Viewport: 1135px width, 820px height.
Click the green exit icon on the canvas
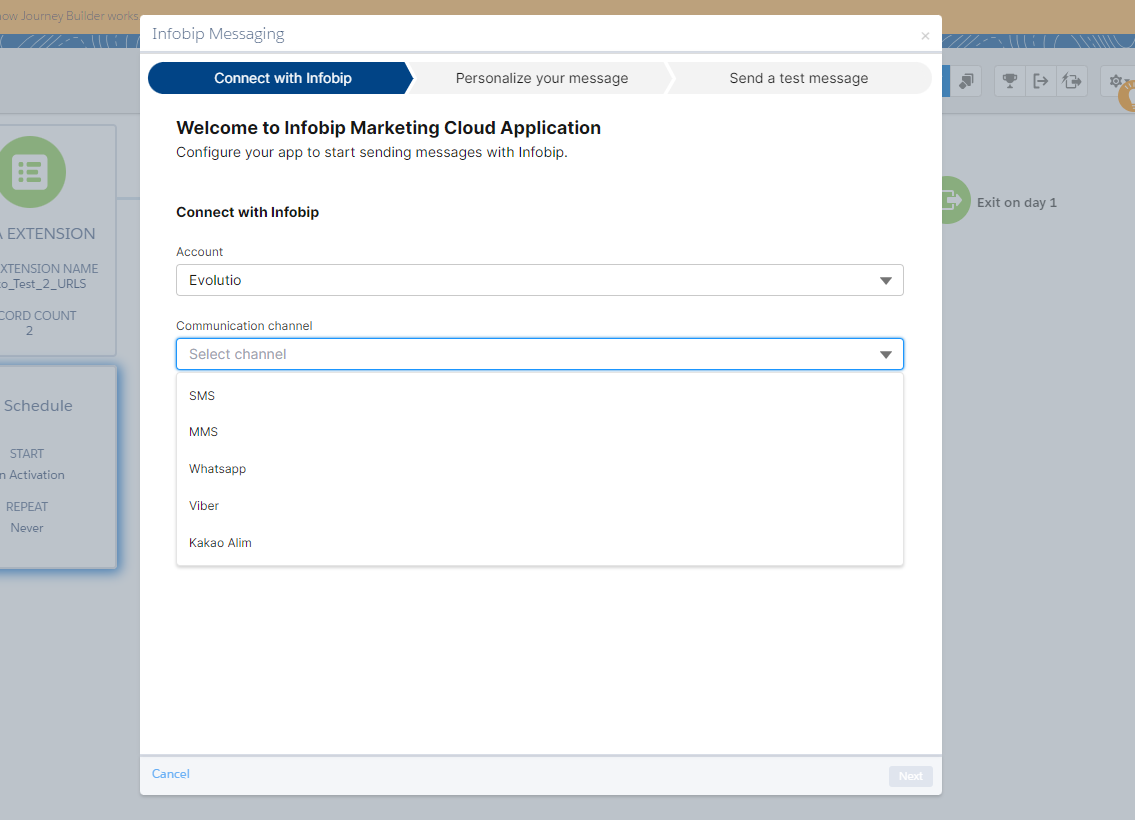coord(955,200)
